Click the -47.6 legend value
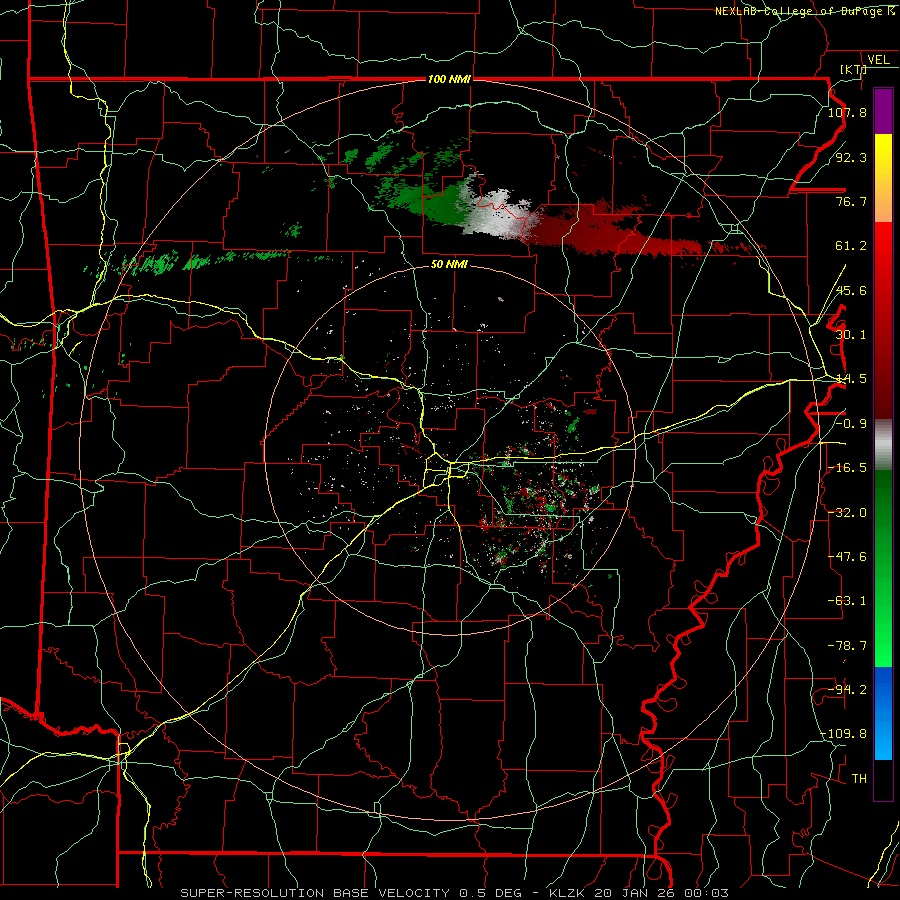 click(847, 557)
